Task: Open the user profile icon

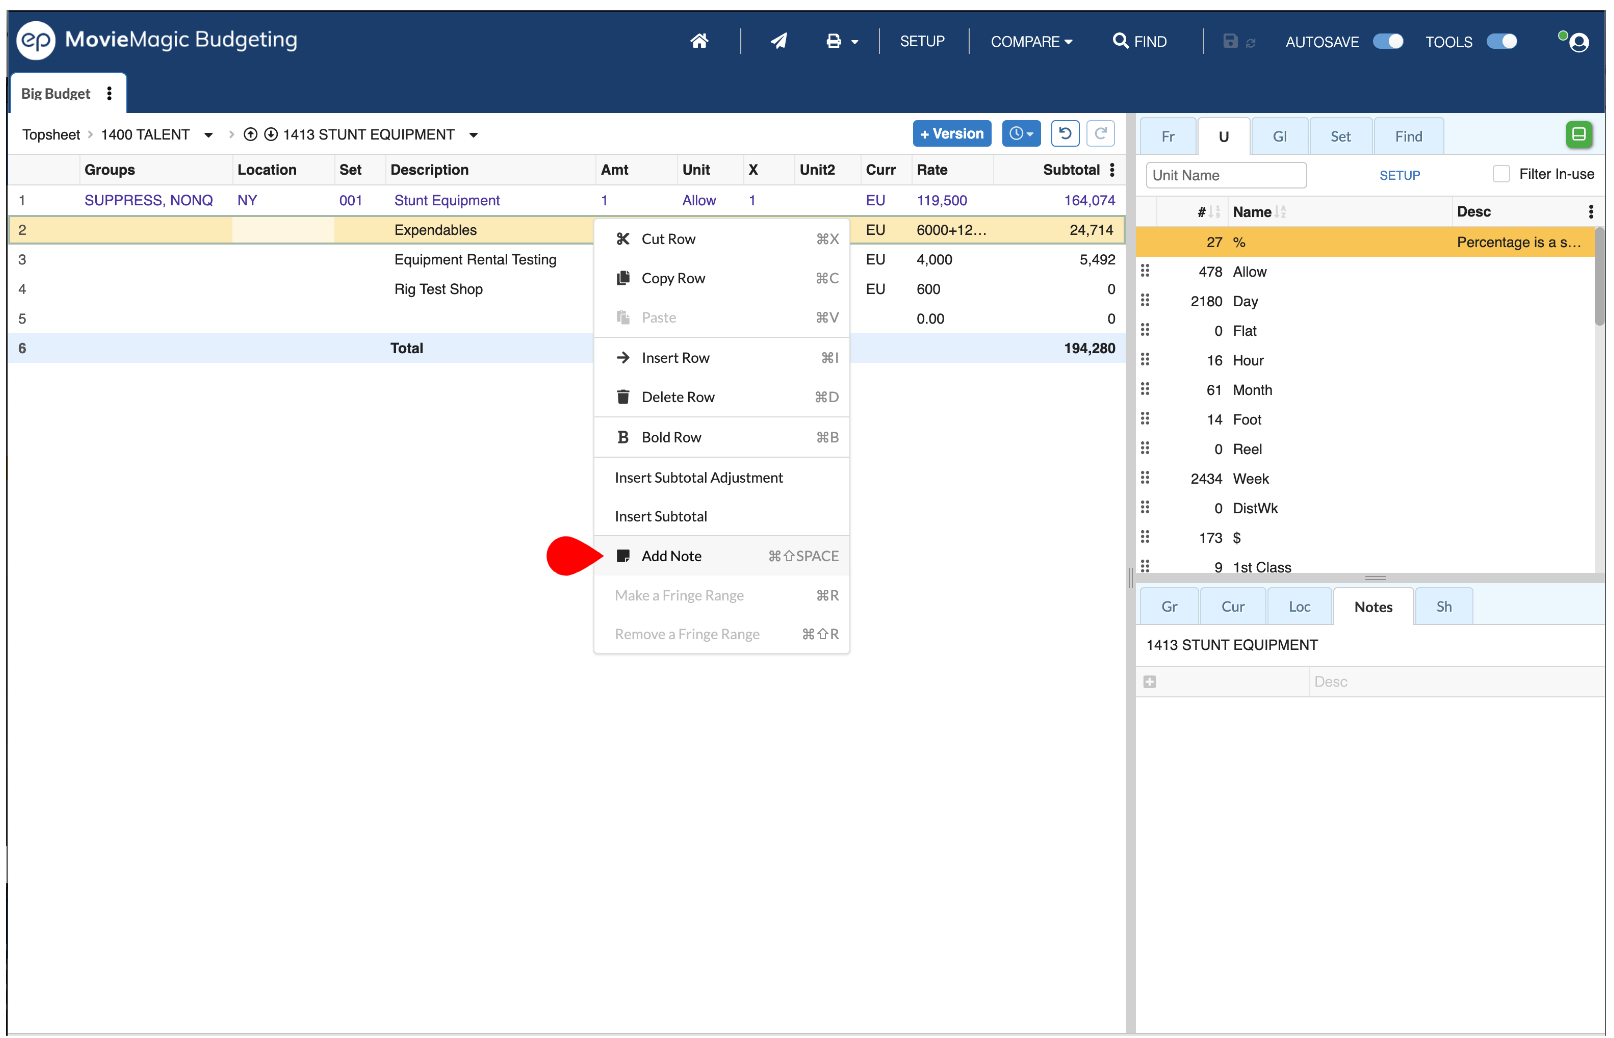Action: tap(1579, 42)
